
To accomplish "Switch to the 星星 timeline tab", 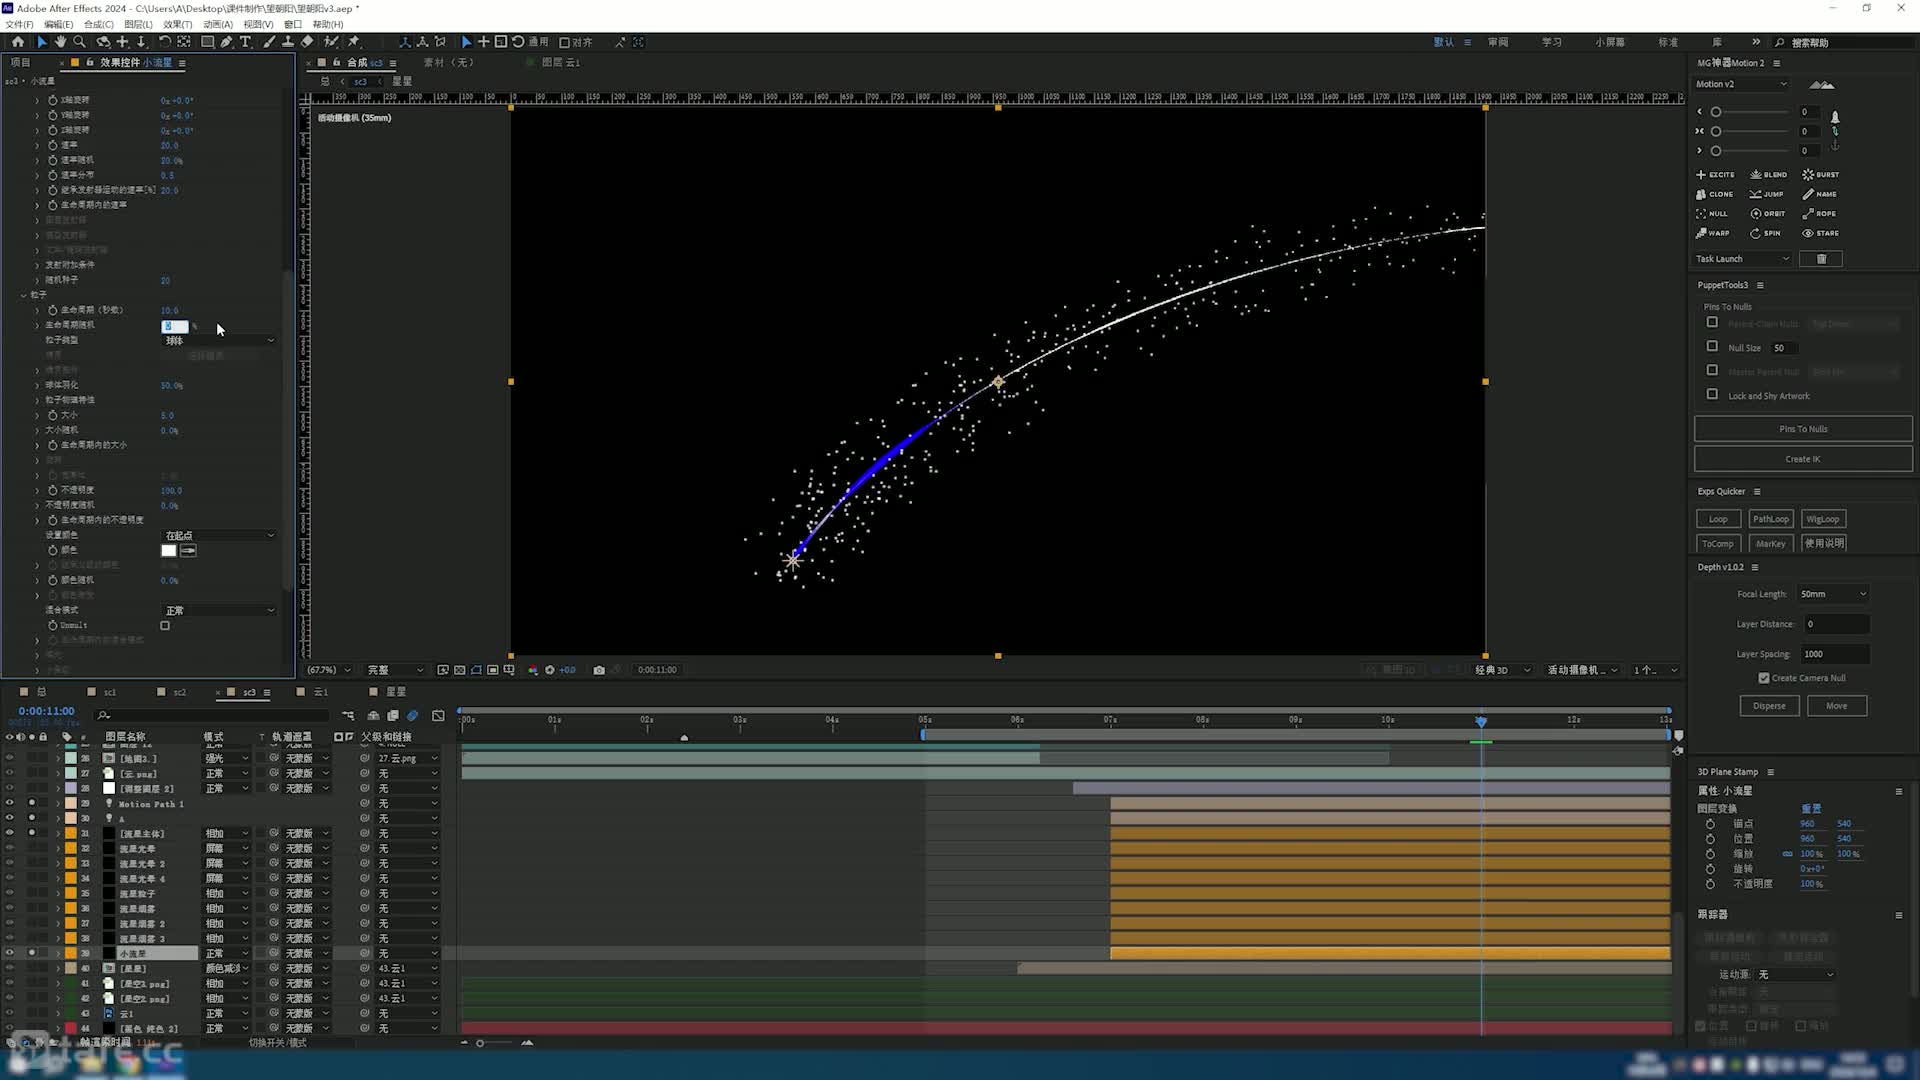I will [396, 692].
